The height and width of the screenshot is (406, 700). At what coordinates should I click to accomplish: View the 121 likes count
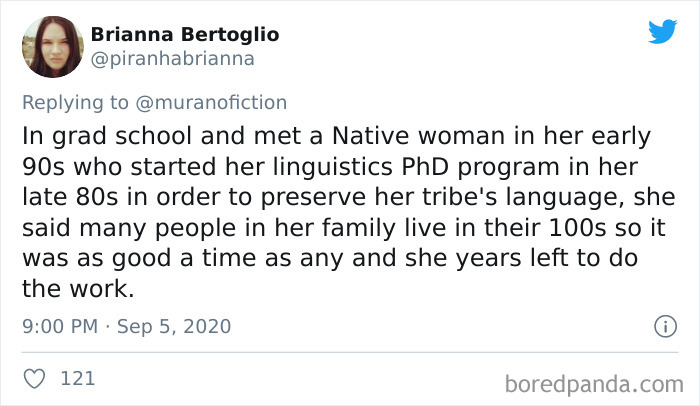point(78,379)
